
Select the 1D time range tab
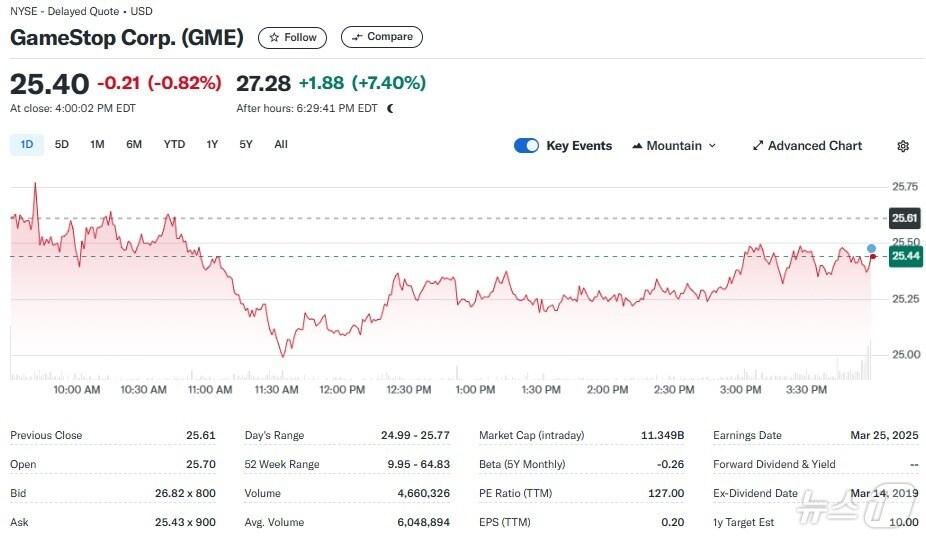27,144
